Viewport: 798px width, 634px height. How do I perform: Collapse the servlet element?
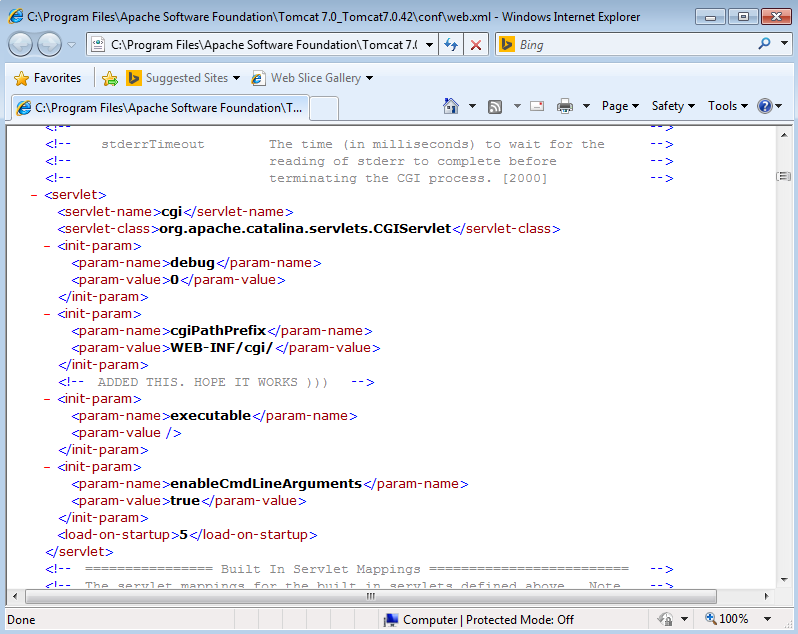coord(34,195)
